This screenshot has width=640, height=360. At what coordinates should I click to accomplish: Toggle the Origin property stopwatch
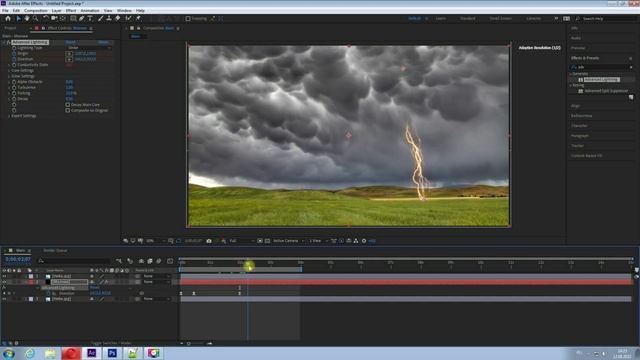click(14, 53)
